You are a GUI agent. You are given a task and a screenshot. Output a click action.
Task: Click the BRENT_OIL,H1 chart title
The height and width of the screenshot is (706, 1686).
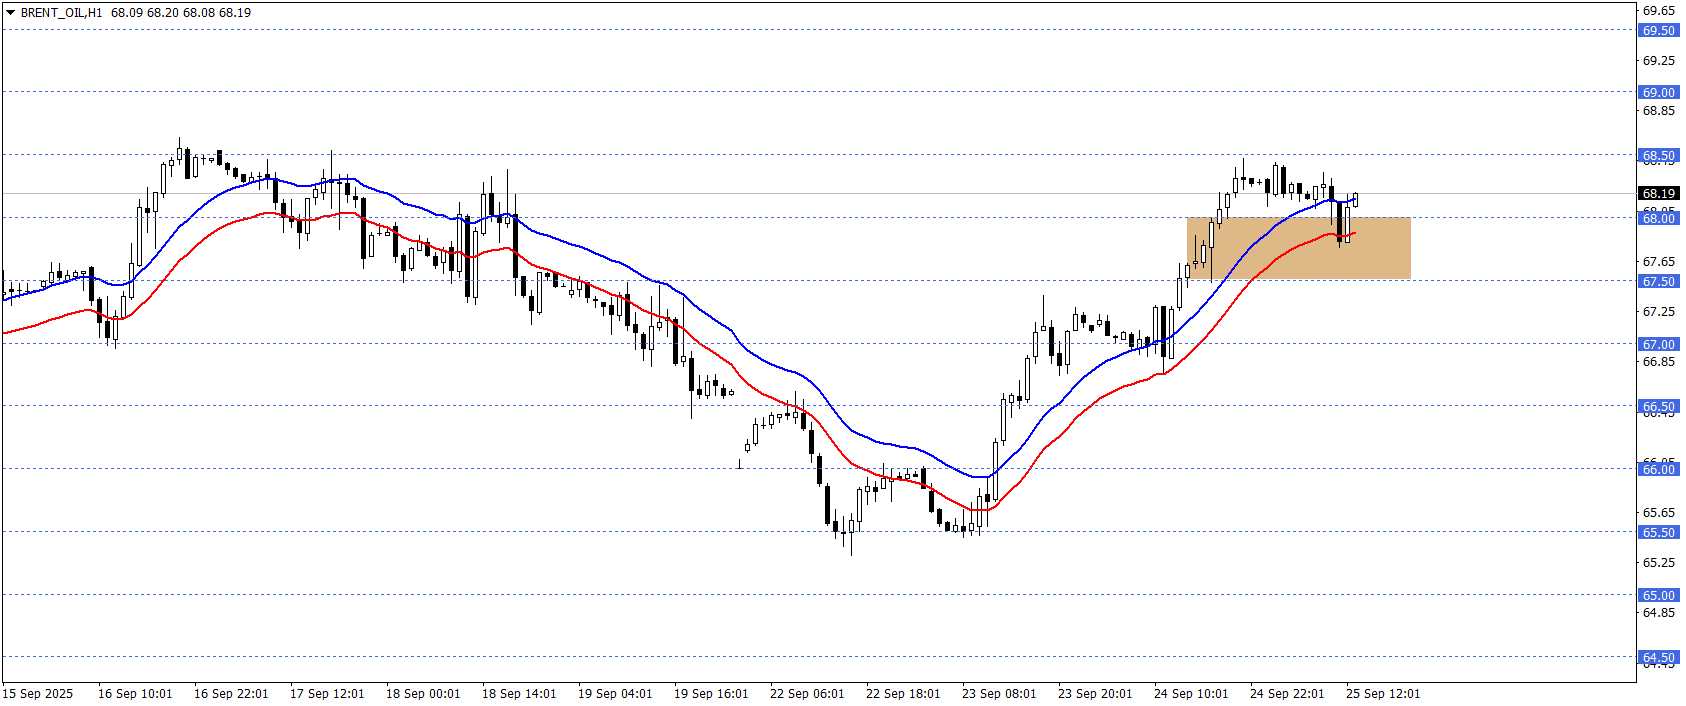click(61, 13)
